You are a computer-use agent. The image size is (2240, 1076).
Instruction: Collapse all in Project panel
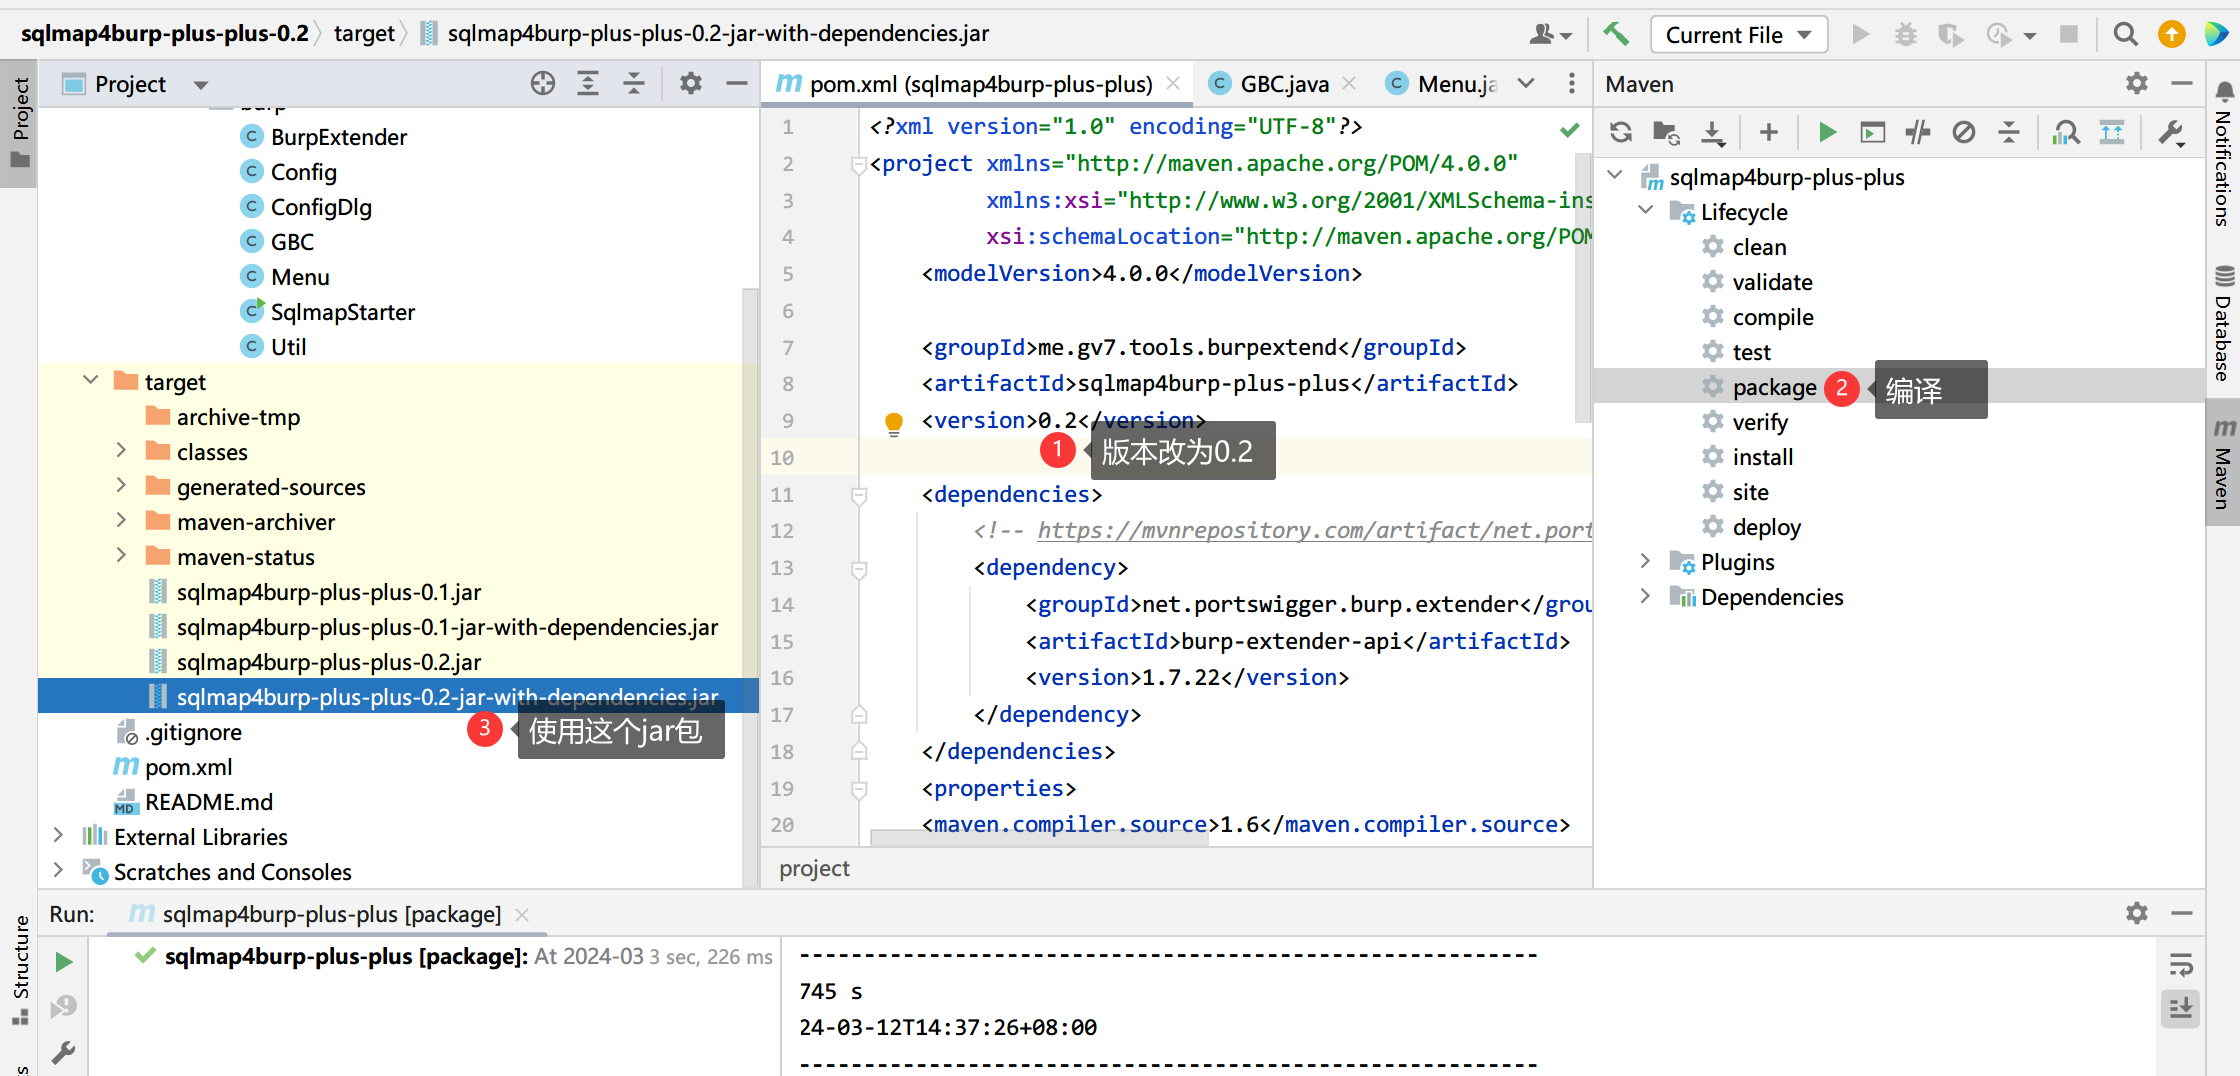tap(634, 84)
